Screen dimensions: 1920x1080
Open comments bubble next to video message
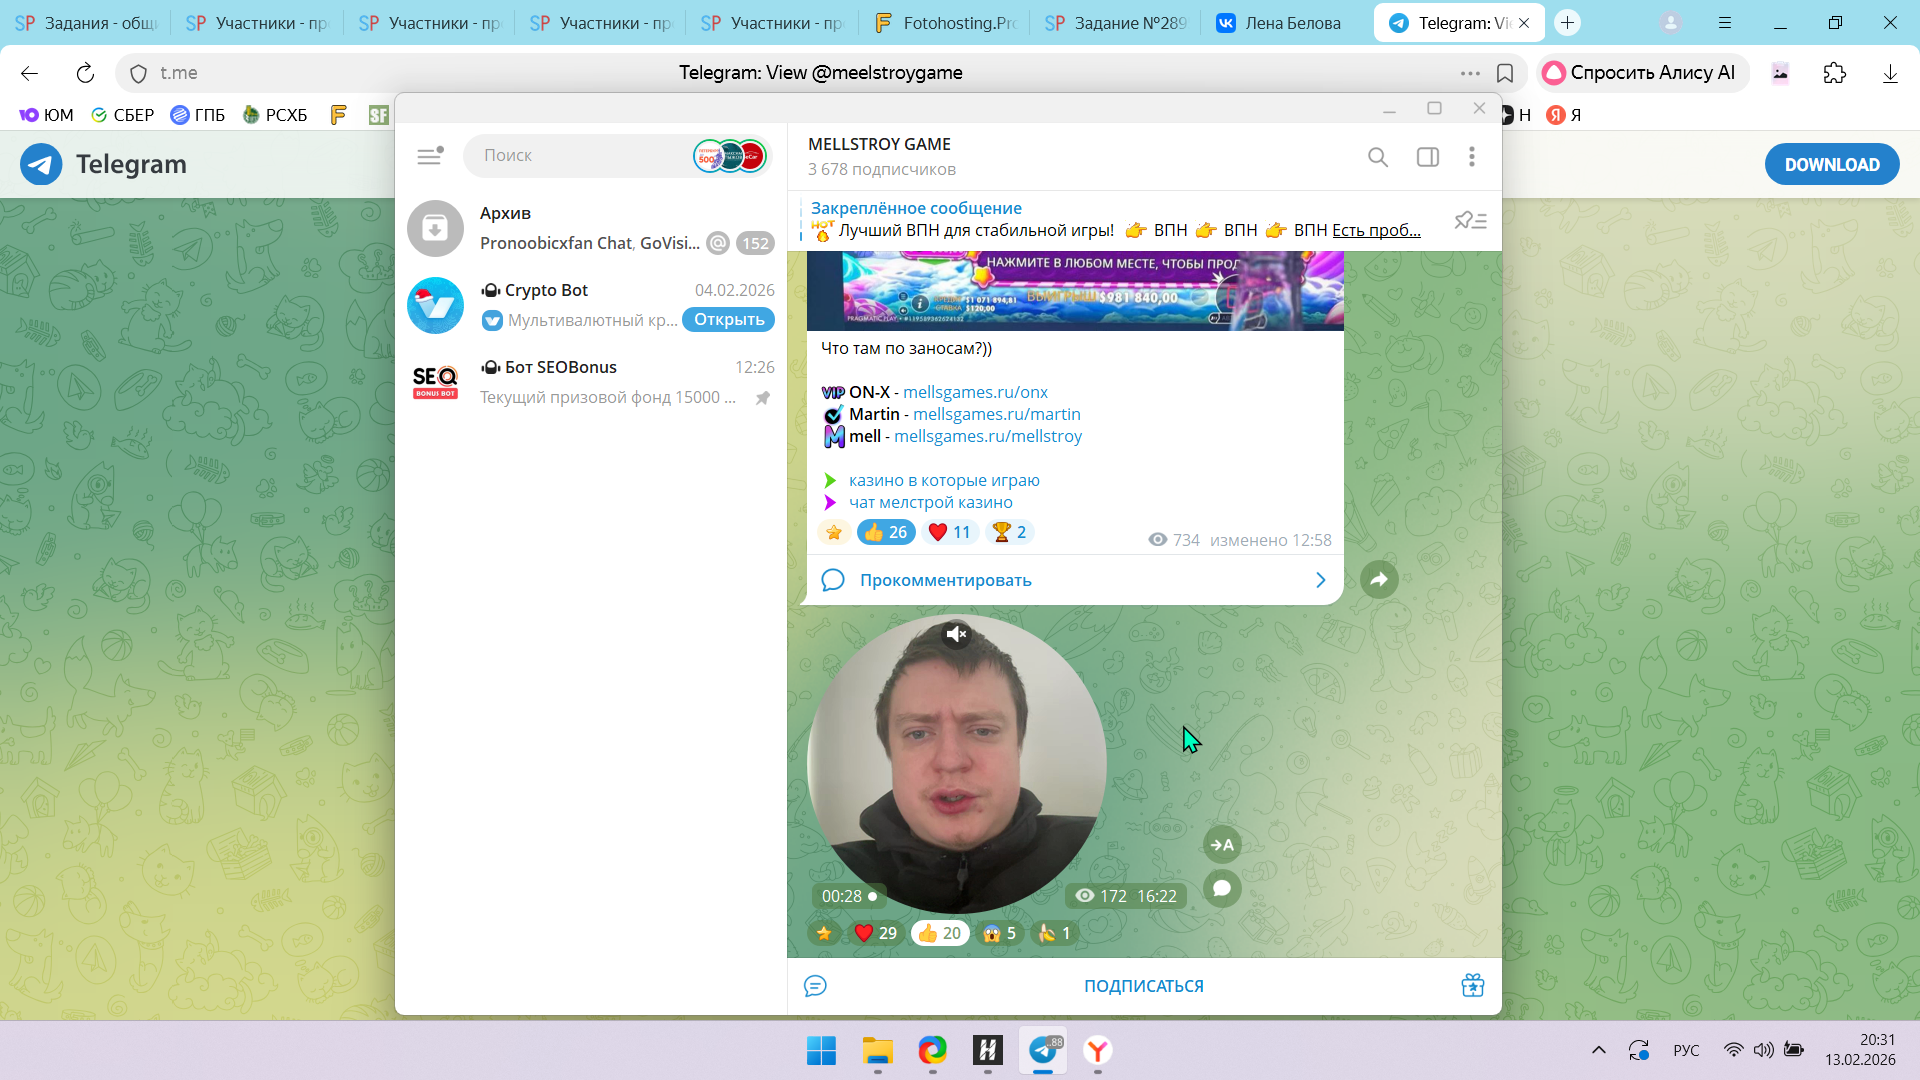[x=1222, y=888]
